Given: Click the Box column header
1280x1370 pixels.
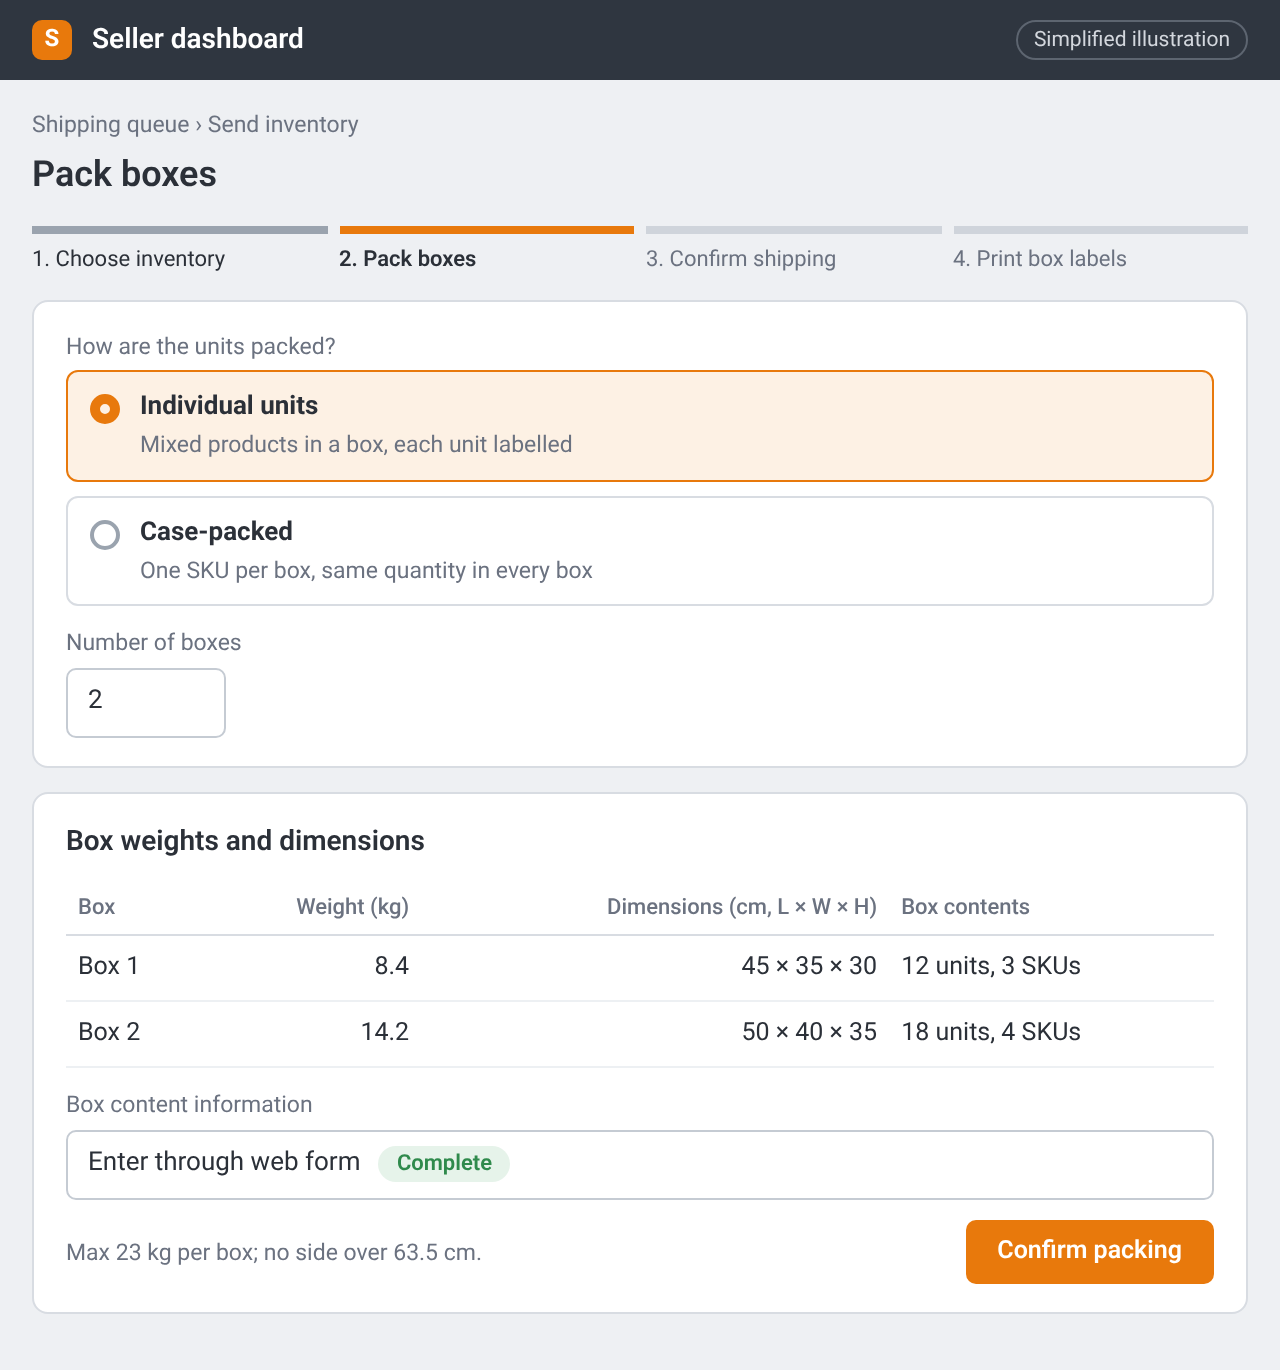Looking at the screenshot, I should pos(96,907).
